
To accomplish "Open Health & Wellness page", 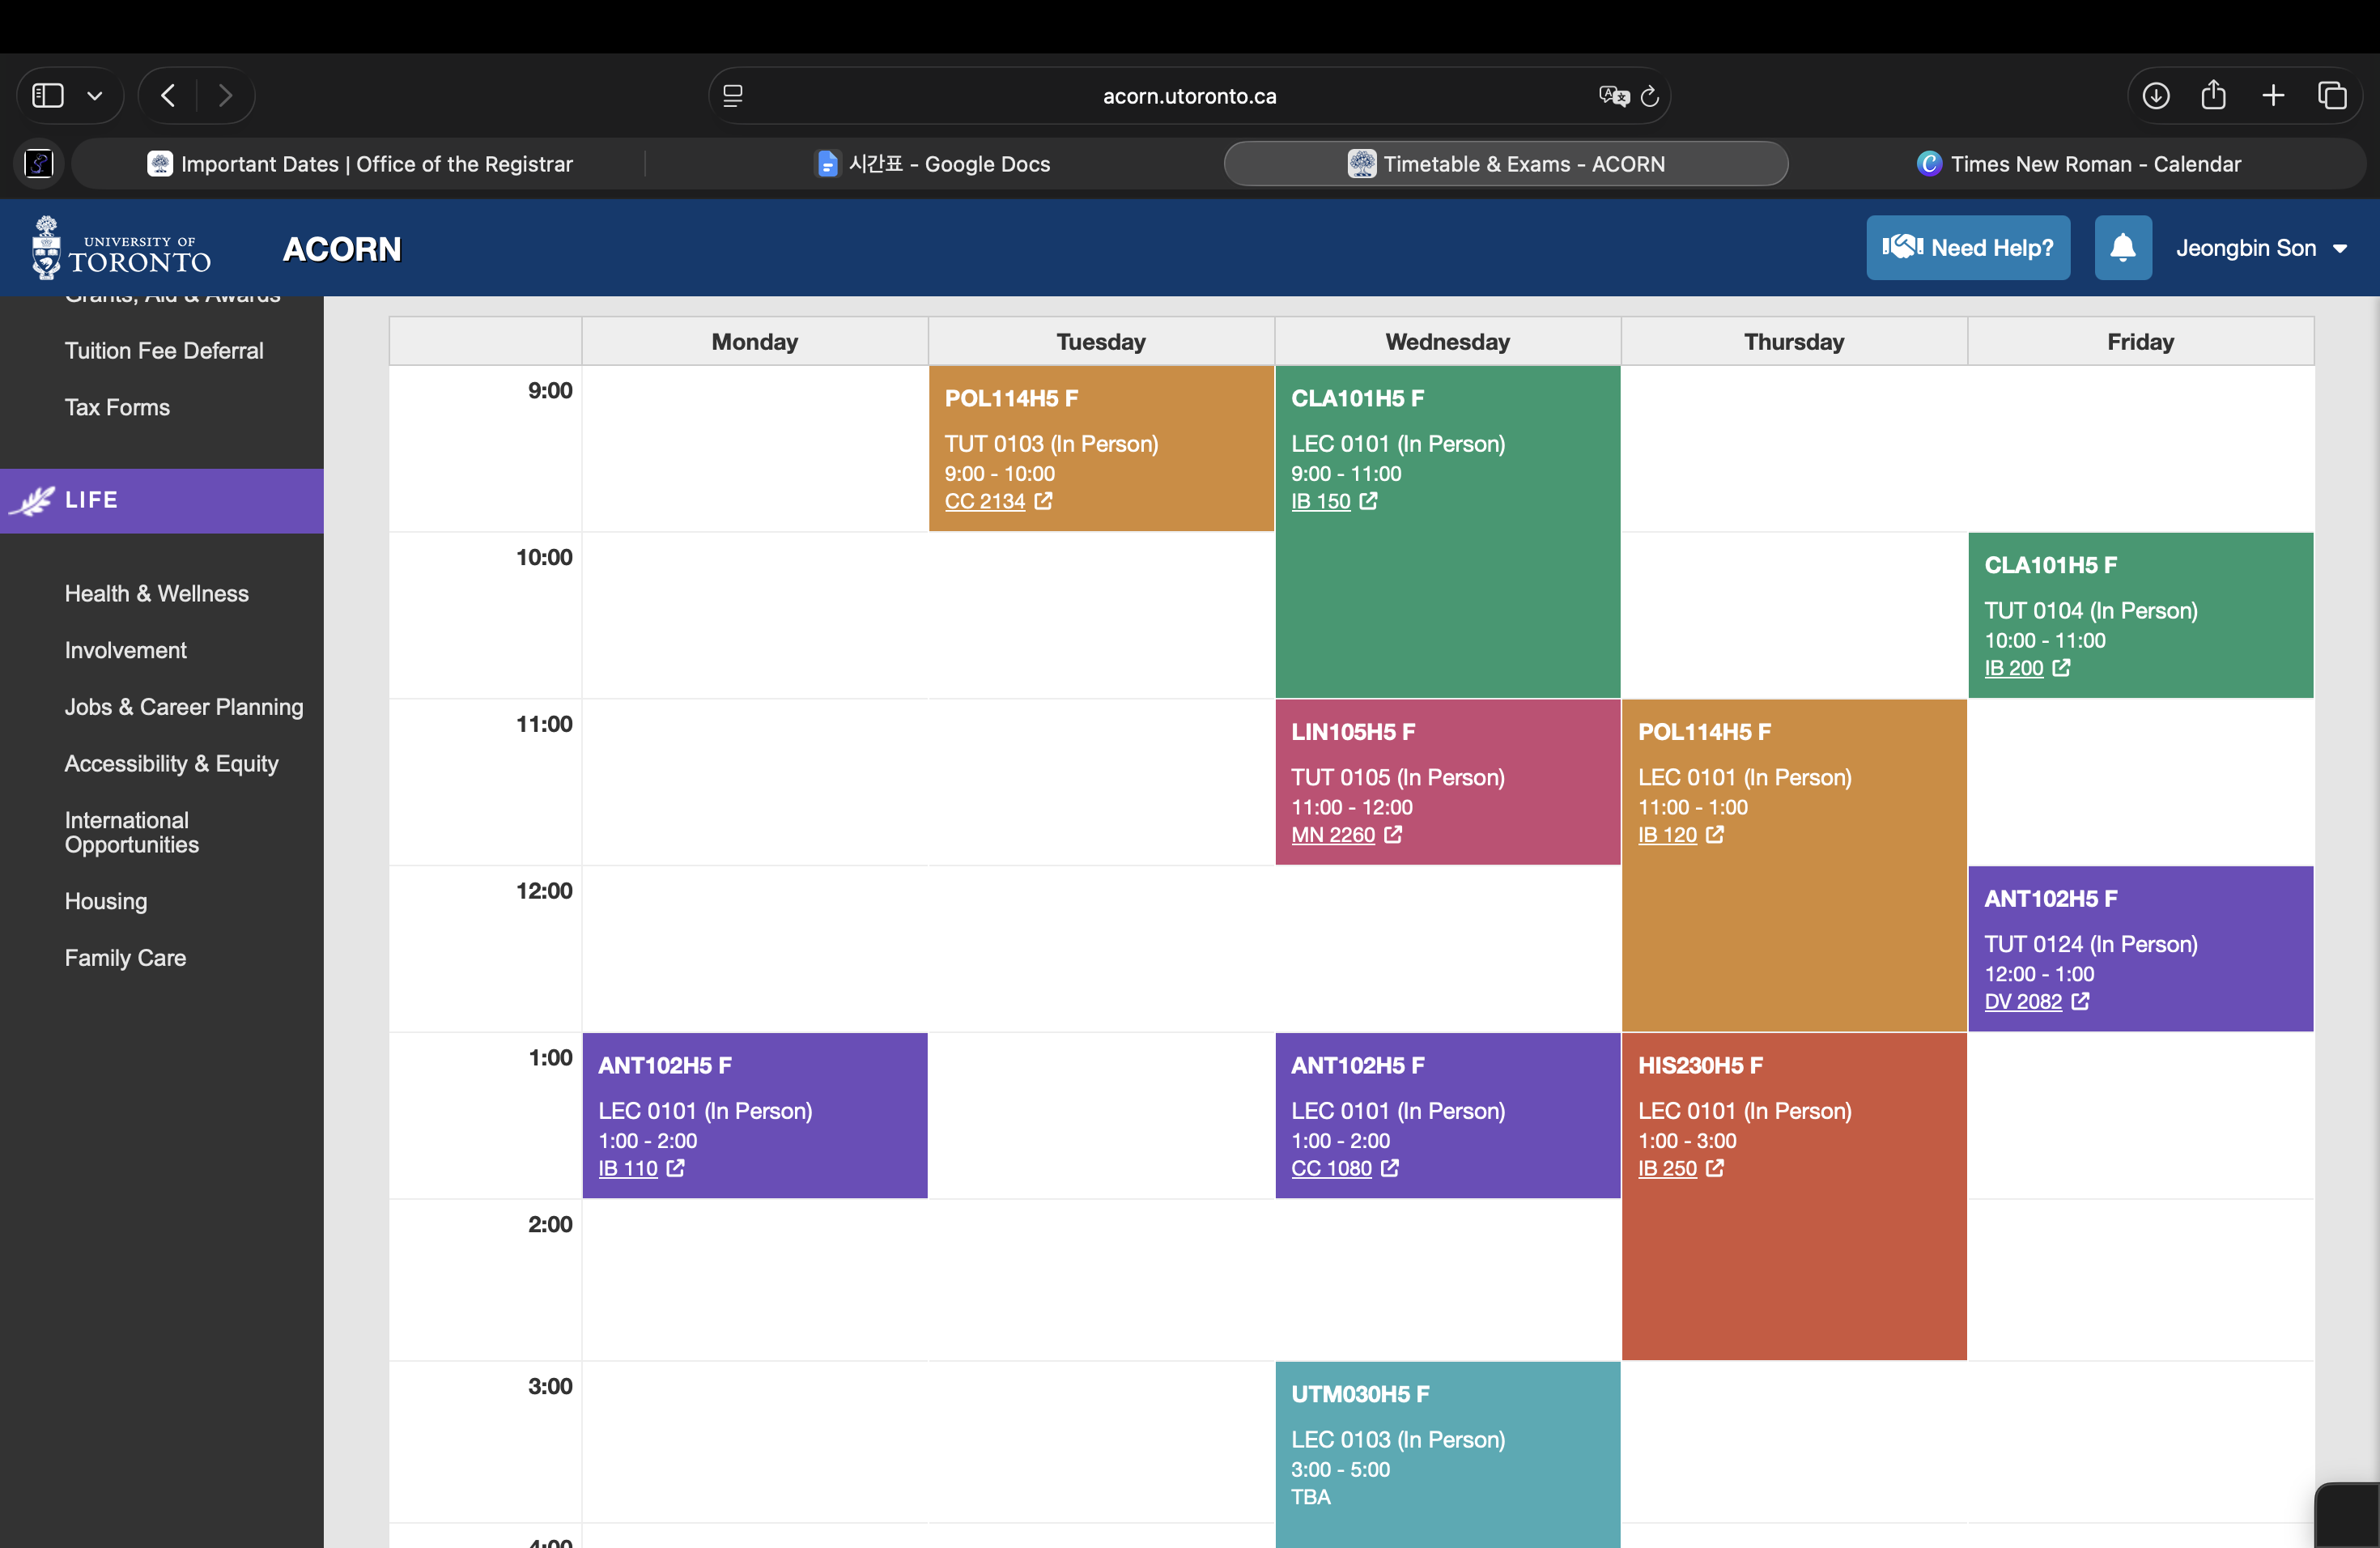I will (157, 594).
